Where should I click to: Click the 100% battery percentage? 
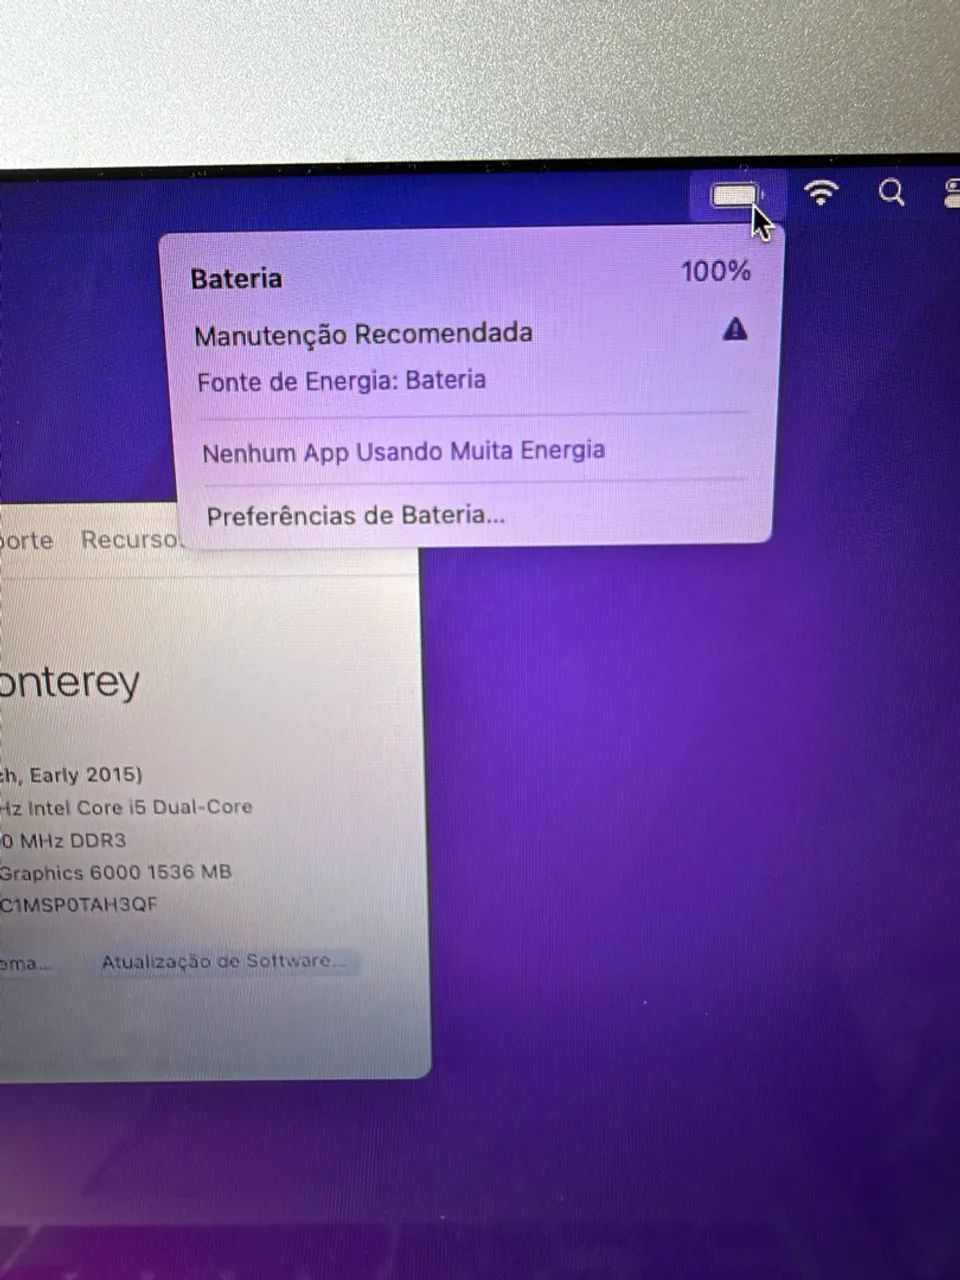click(715, 271)
